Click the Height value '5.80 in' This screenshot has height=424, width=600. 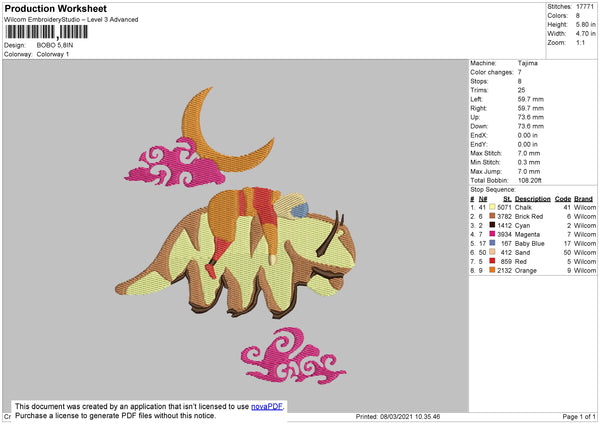tap(586, 24)
